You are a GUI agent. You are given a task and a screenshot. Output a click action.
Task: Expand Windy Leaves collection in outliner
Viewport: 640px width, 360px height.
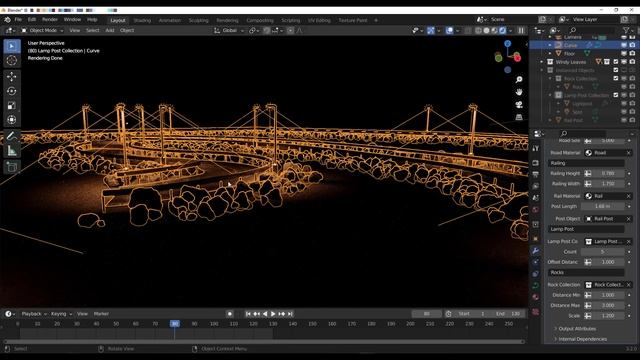point(542,62)
